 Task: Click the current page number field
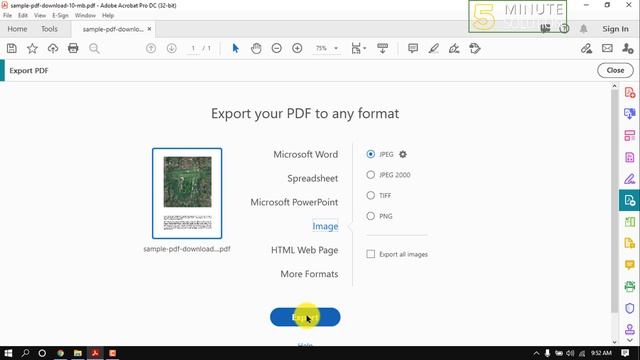click(x=193, y=48)
